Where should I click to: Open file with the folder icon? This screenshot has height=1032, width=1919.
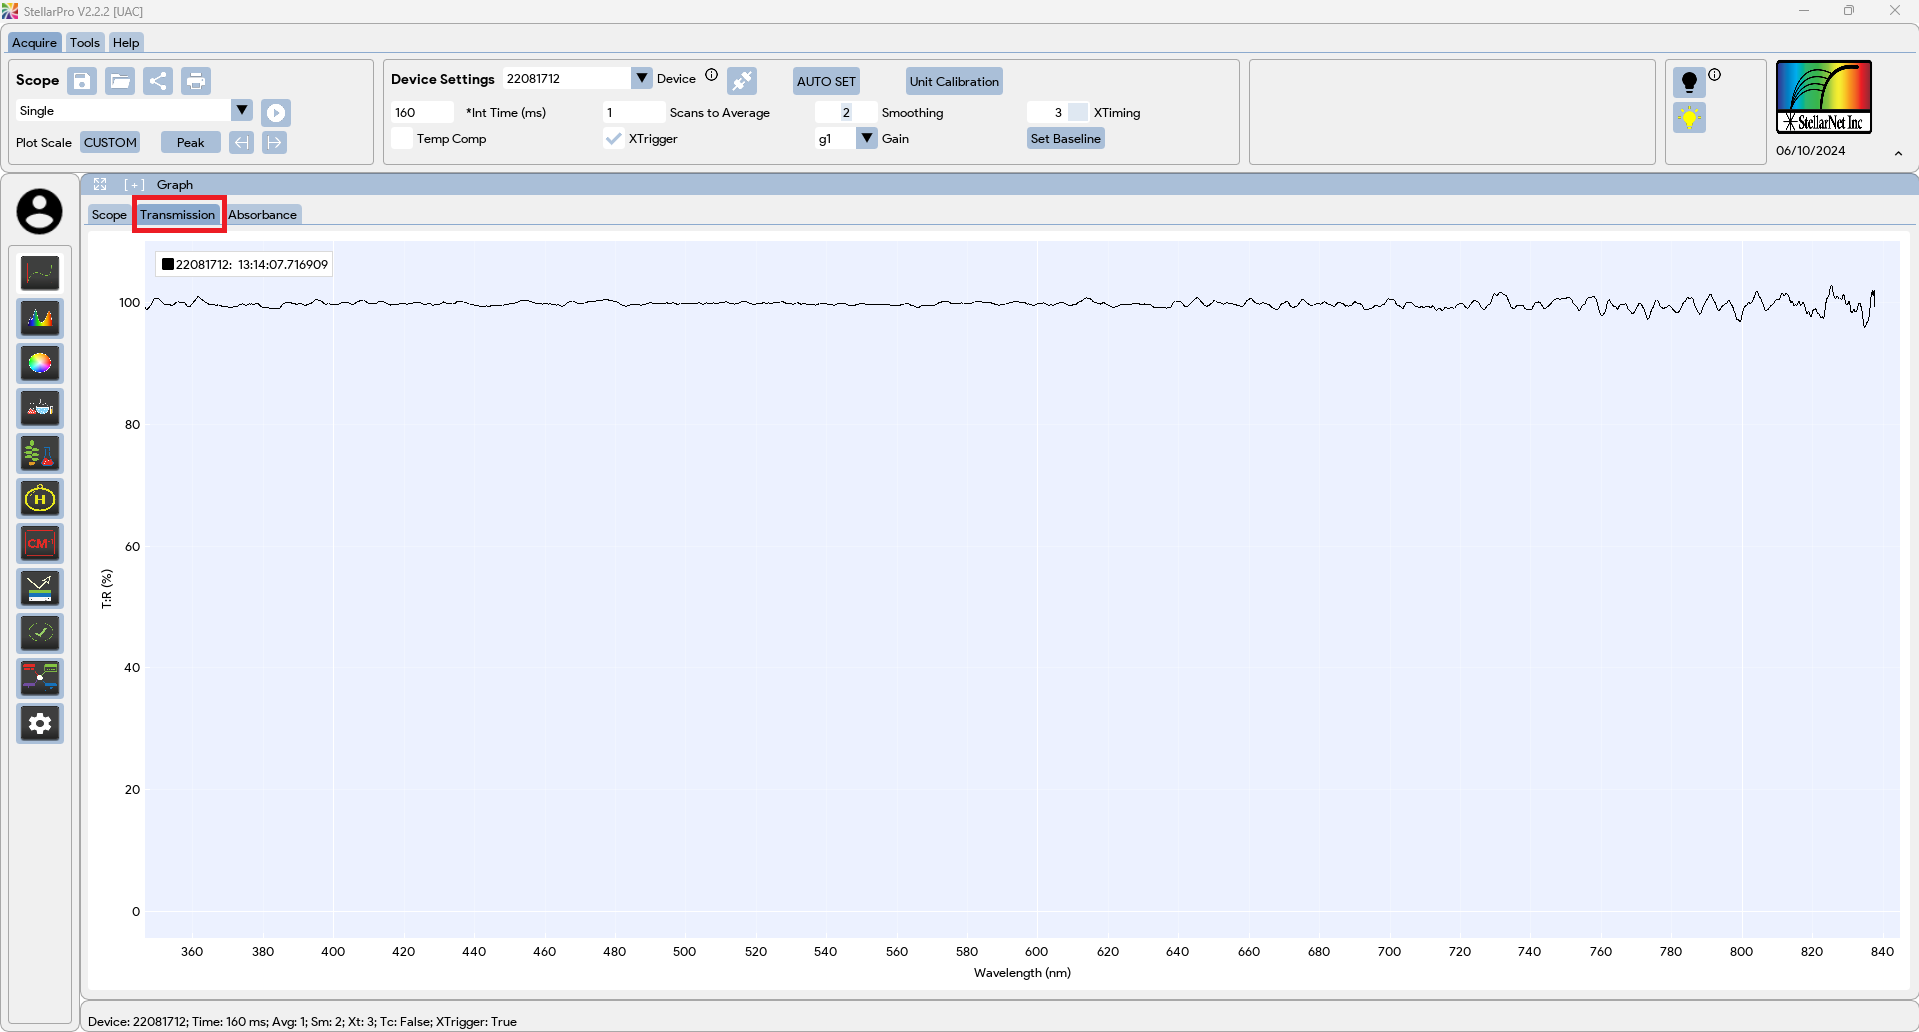pyautogui.click(x=120, y=81)
